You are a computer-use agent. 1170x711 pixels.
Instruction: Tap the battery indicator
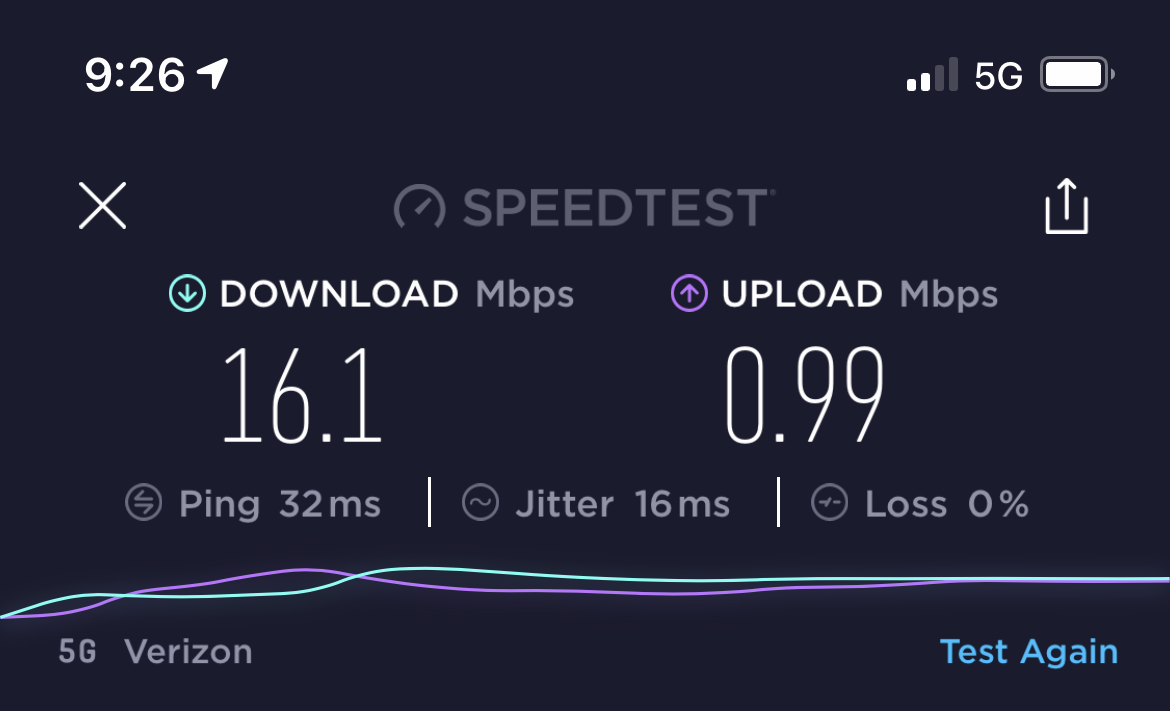click(1077, 75)
